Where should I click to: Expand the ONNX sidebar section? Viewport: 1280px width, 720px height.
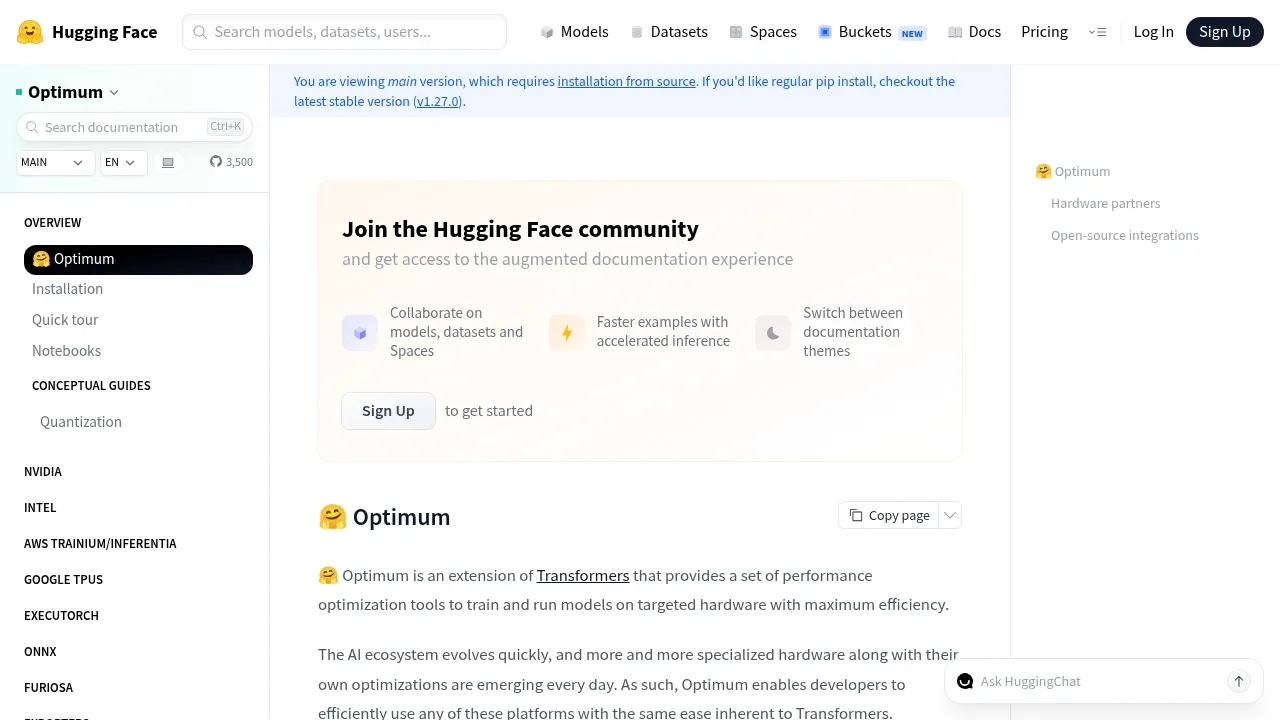[x=40, y=652]
